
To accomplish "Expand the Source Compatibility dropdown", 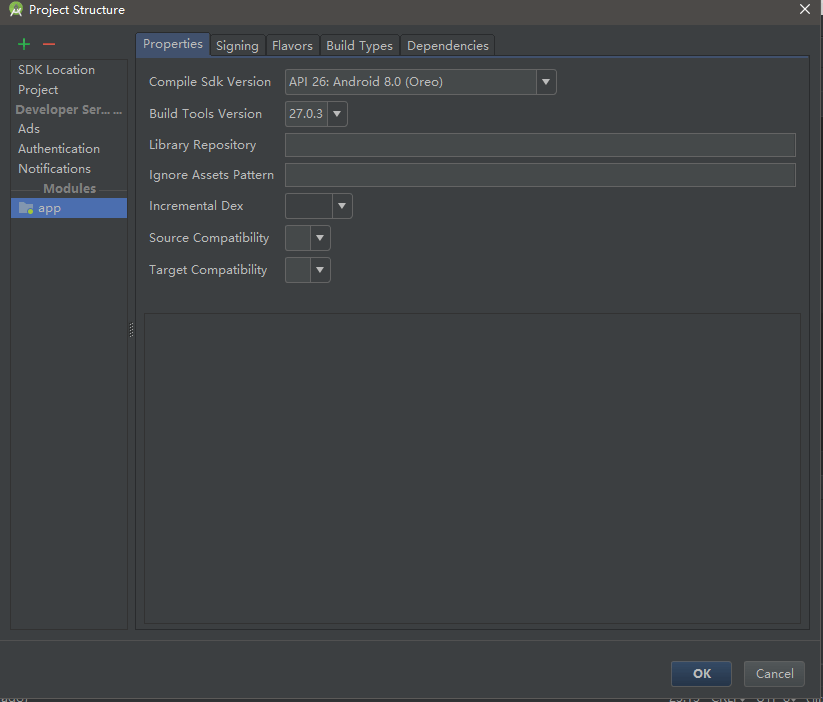I will (320, 238).
